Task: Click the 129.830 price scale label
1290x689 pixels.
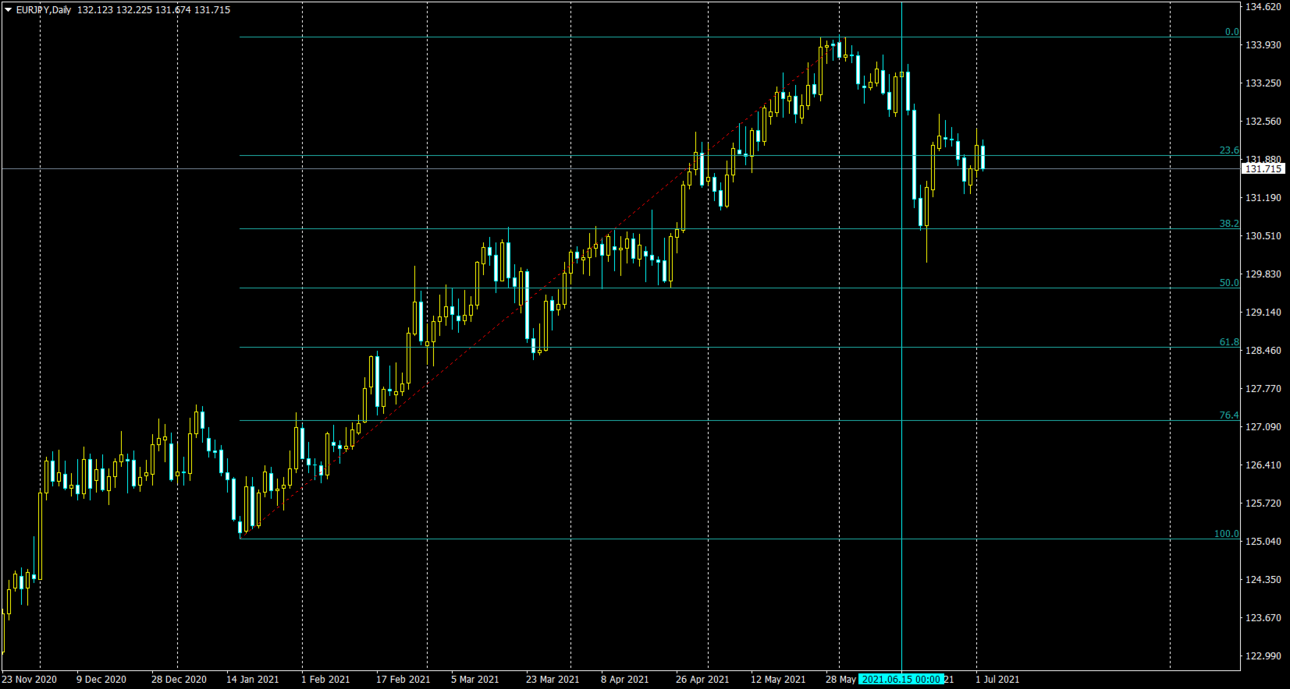Action: coord(1262,274)
